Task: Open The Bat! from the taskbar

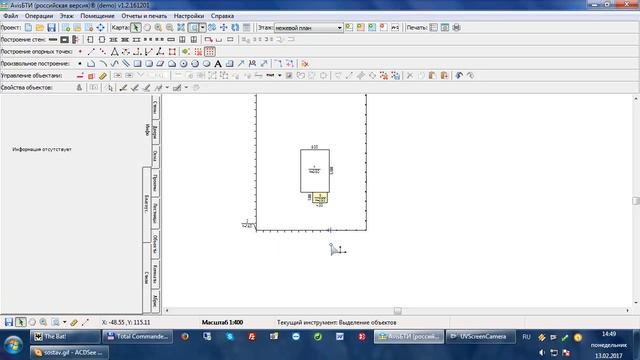Action: click(x=65, y=337)
